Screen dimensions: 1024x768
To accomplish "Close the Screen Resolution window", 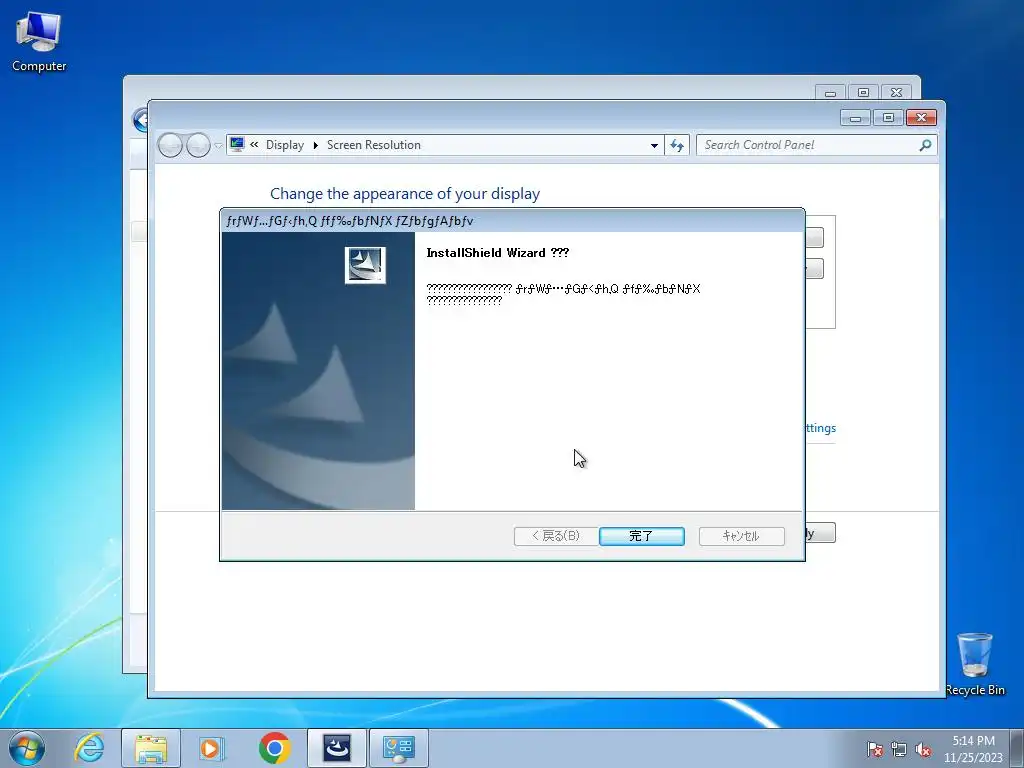I will tap(921, 118).
